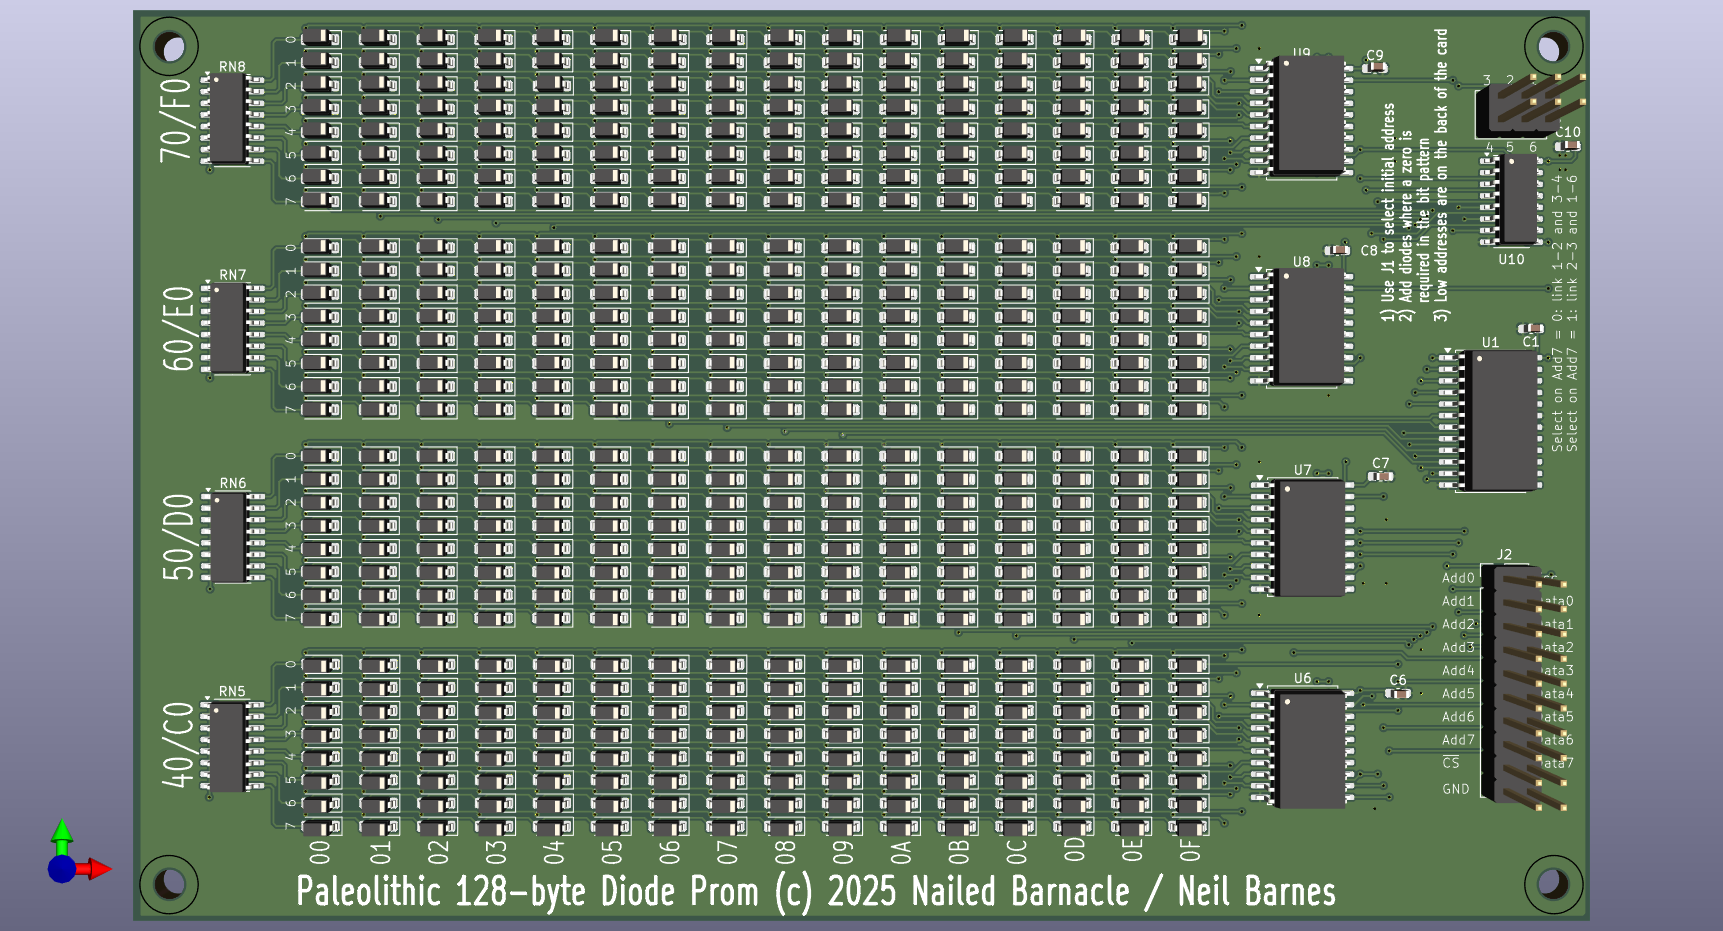Click resistor network RN8
1723x931 pixels.
point(228,120)
